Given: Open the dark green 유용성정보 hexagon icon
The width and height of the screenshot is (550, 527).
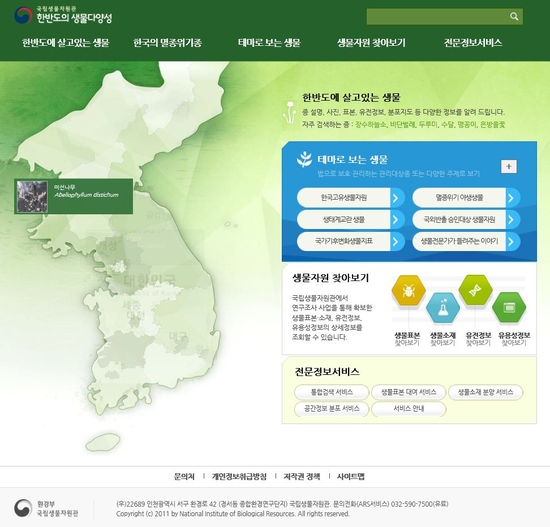Looking at the screenshot, I should (509, 307).
